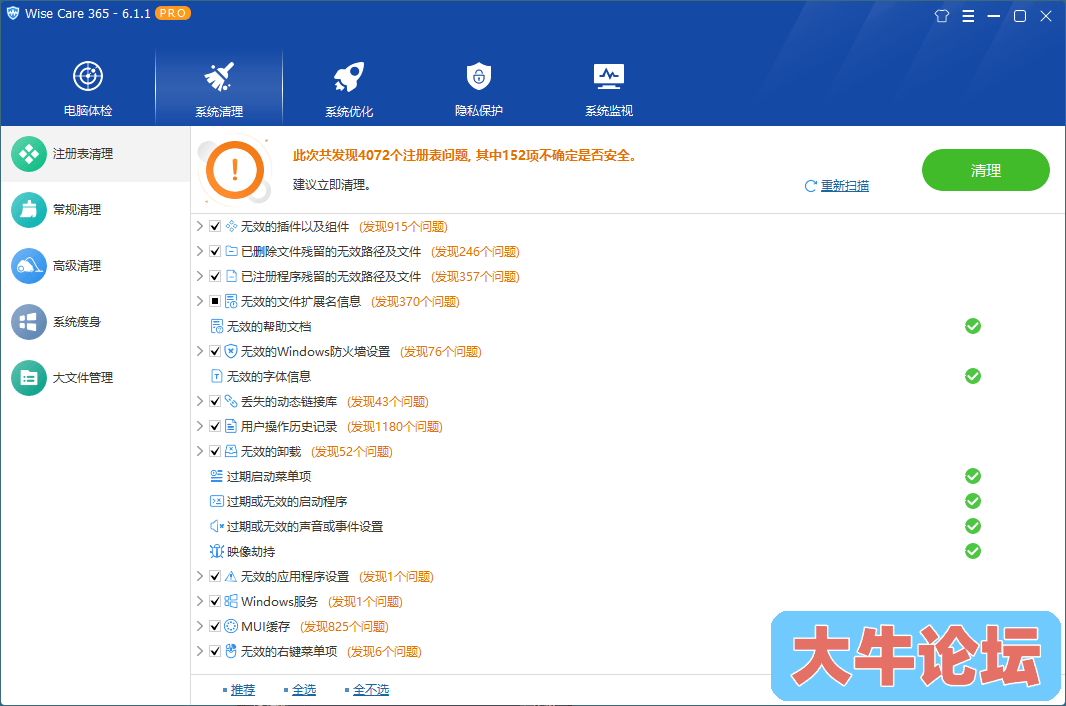This screenshot has height=706, width=1066.
Task: Click the 大文件管理 sidebar icon
Action: (29, 377)
